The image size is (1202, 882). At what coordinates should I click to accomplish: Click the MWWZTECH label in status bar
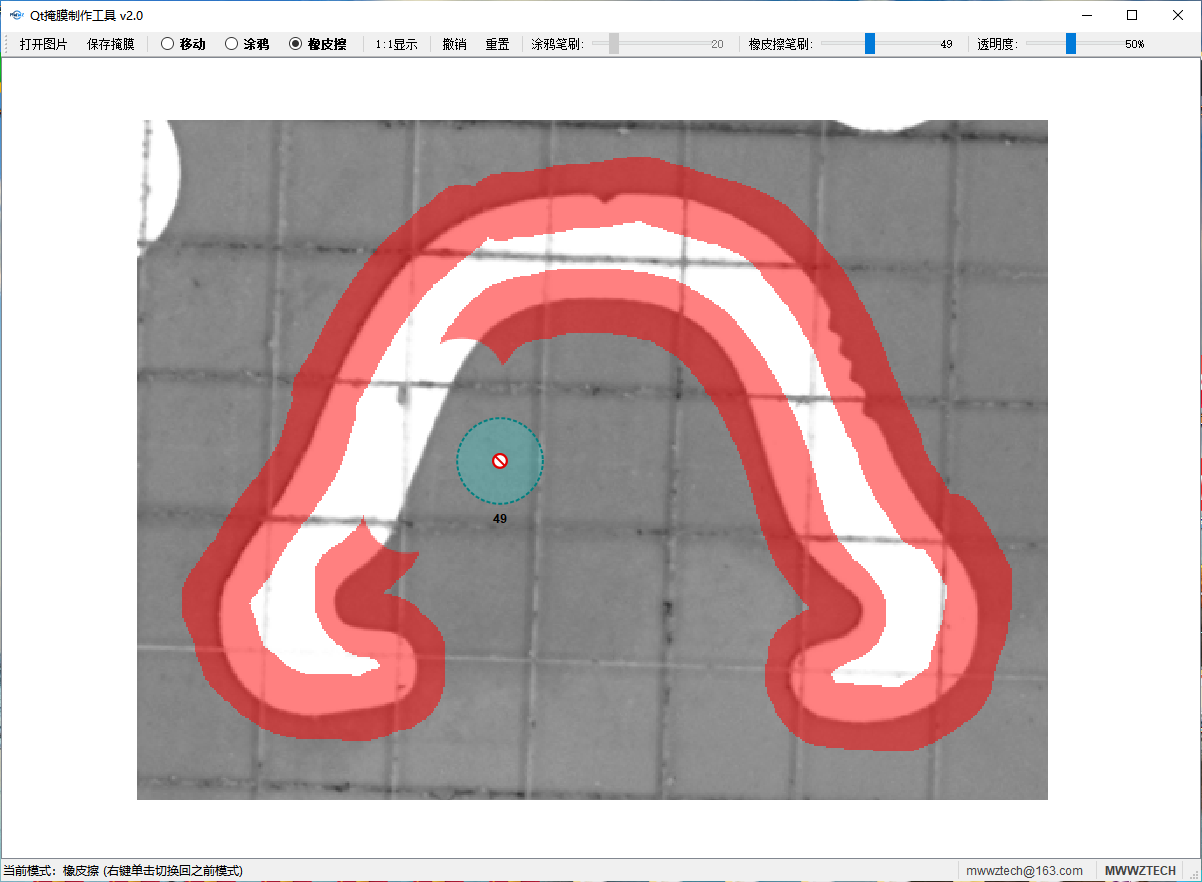1140,871
